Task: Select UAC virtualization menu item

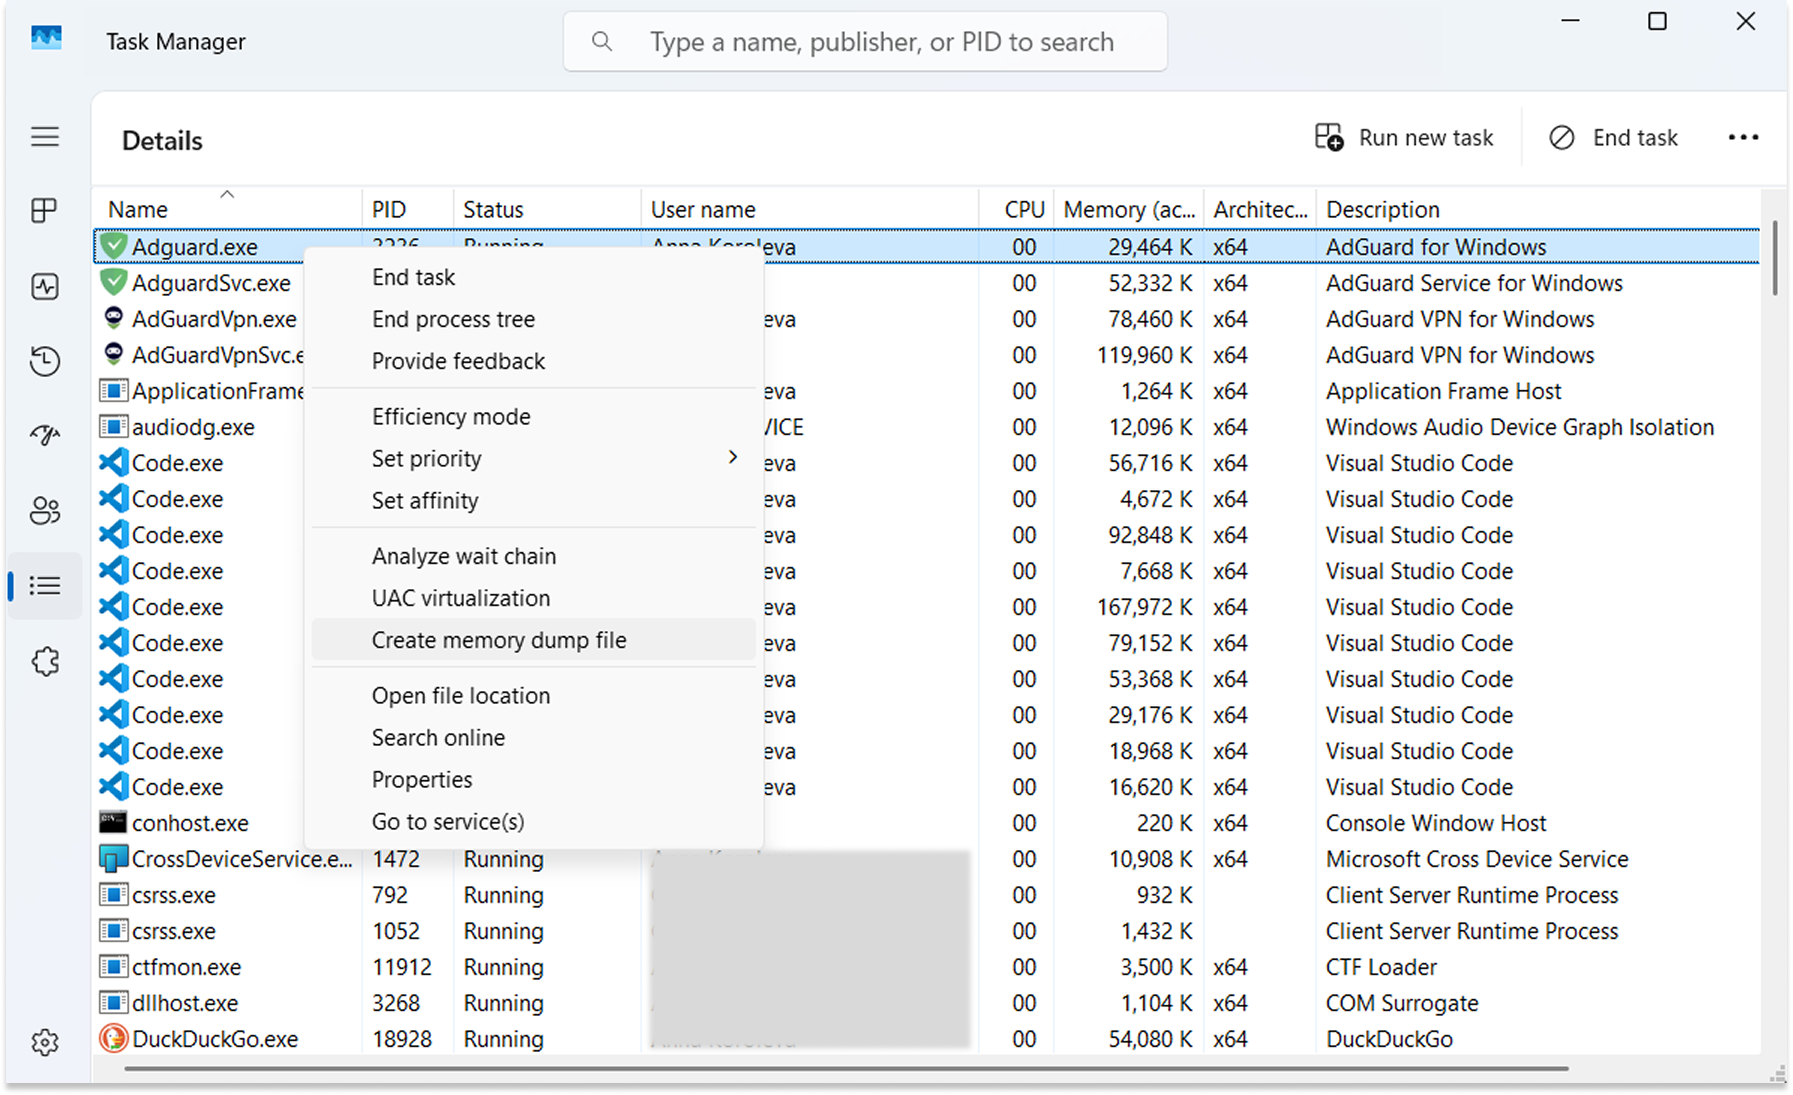Action: coord(533,598)
